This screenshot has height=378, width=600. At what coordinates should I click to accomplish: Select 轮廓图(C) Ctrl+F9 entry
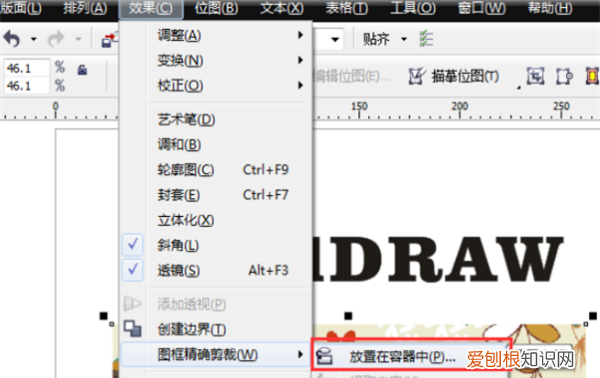(216, 169)
